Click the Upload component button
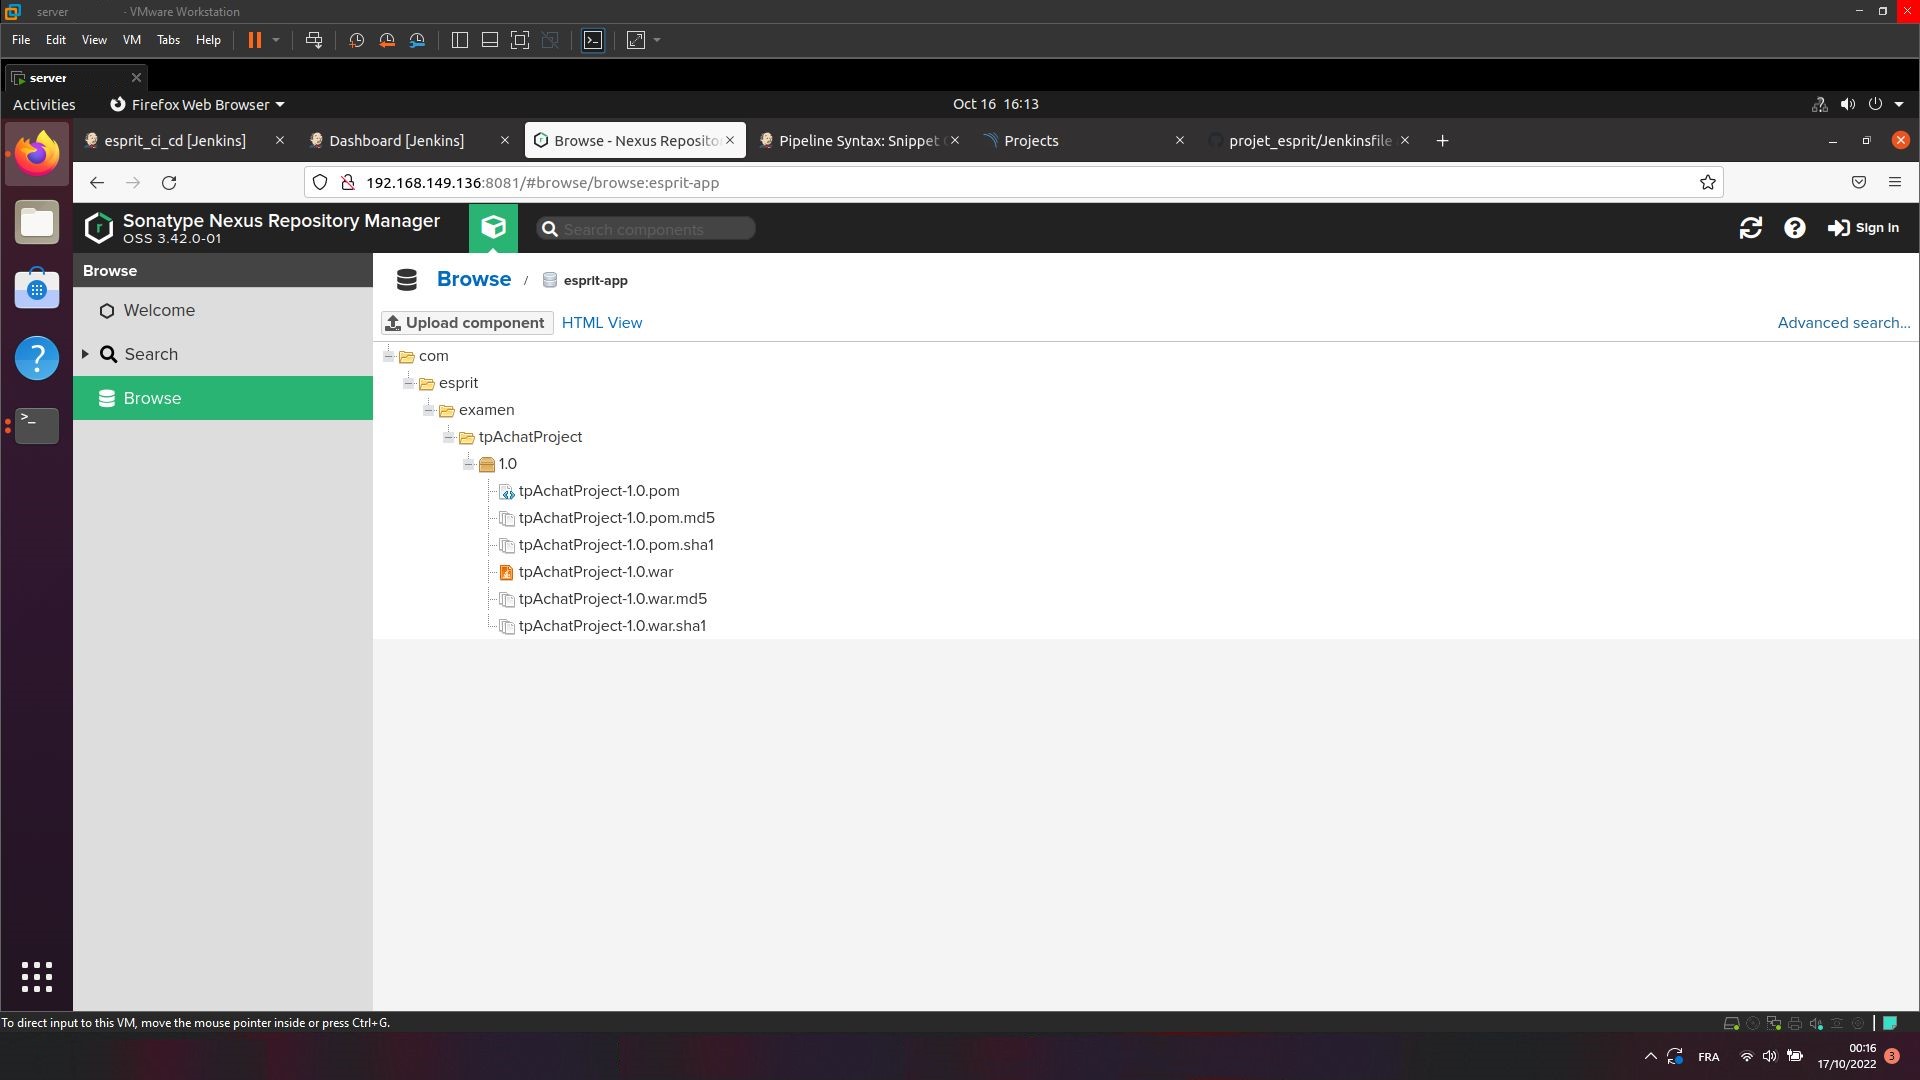The height and width of the screenshot is (1080, 1920). click(465, 322)
